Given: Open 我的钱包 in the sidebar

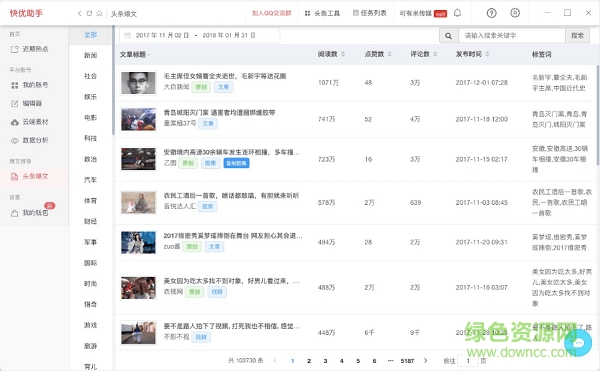Looking at the screenshot, I should pyautogui.click(x=30, y=213).
